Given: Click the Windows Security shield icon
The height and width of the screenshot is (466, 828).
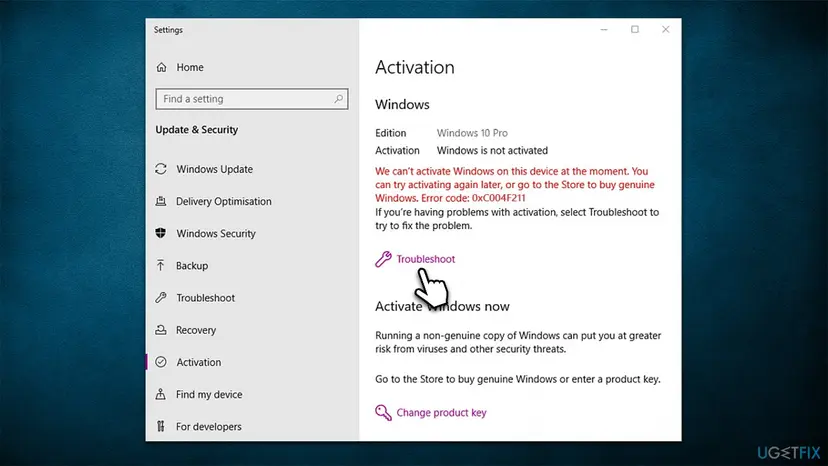Looking at the screenshot, I should (161, 233).
